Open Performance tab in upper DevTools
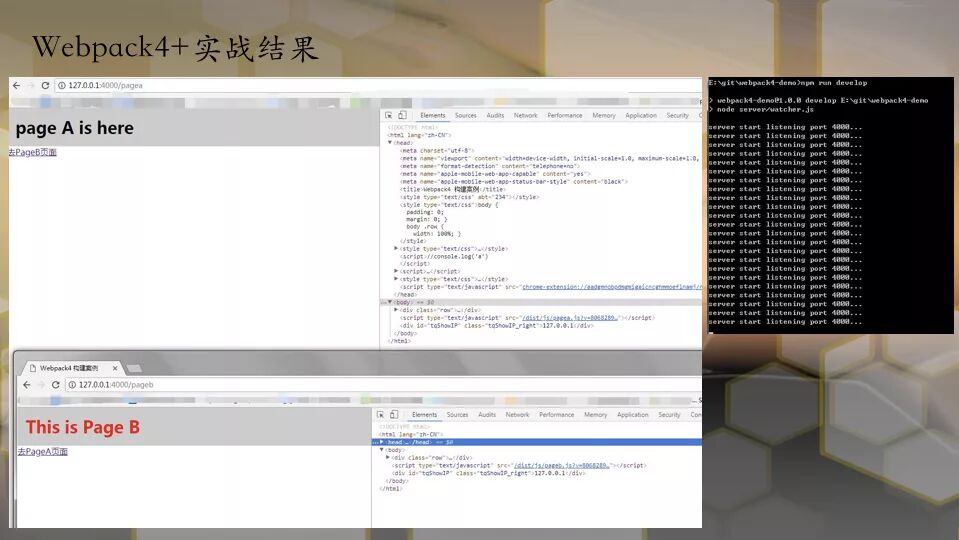The image size is (959, 540). click(x=565, y=115)
